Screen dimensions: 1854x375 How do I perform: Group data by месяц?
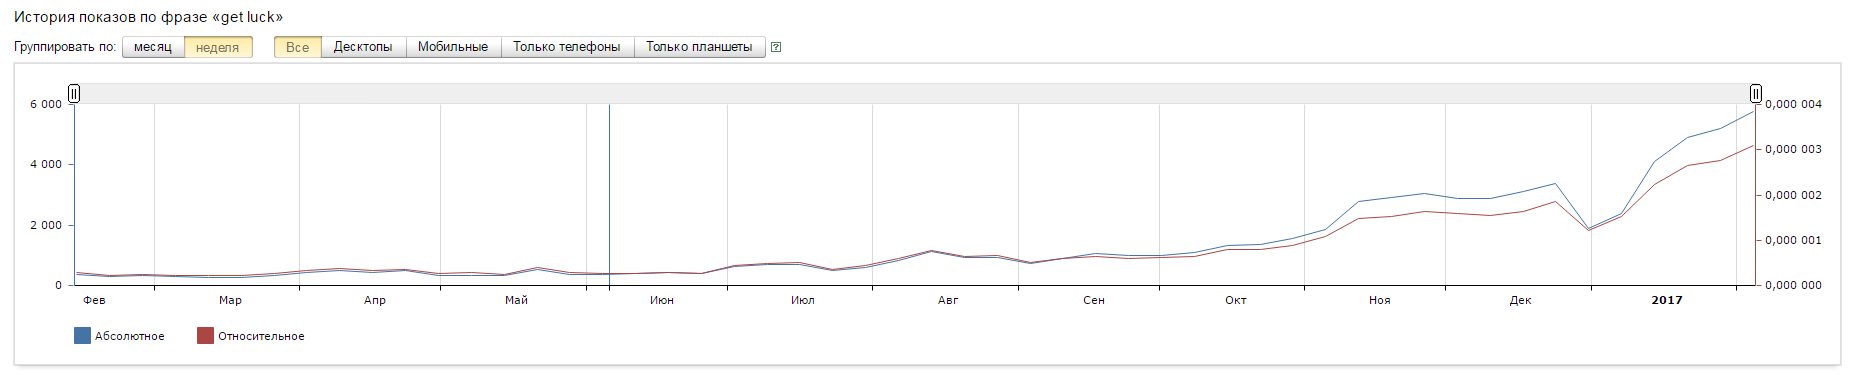point(153,47)
